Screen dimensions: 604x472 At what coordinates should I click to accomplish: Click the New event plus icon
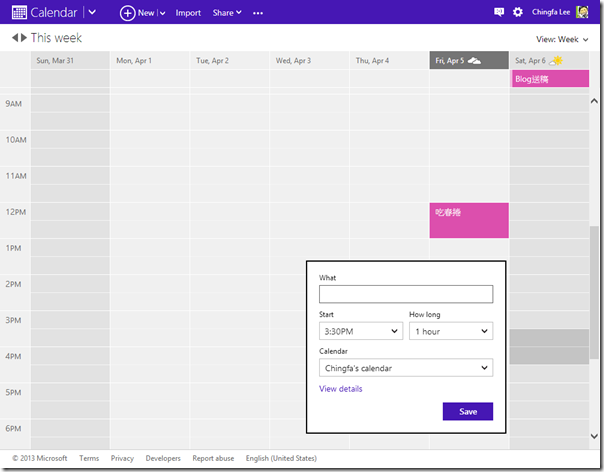[128, 13]
